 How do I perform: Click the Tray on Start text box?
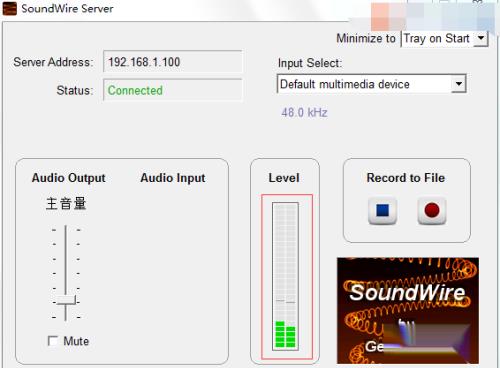click(x=438, y=38)
